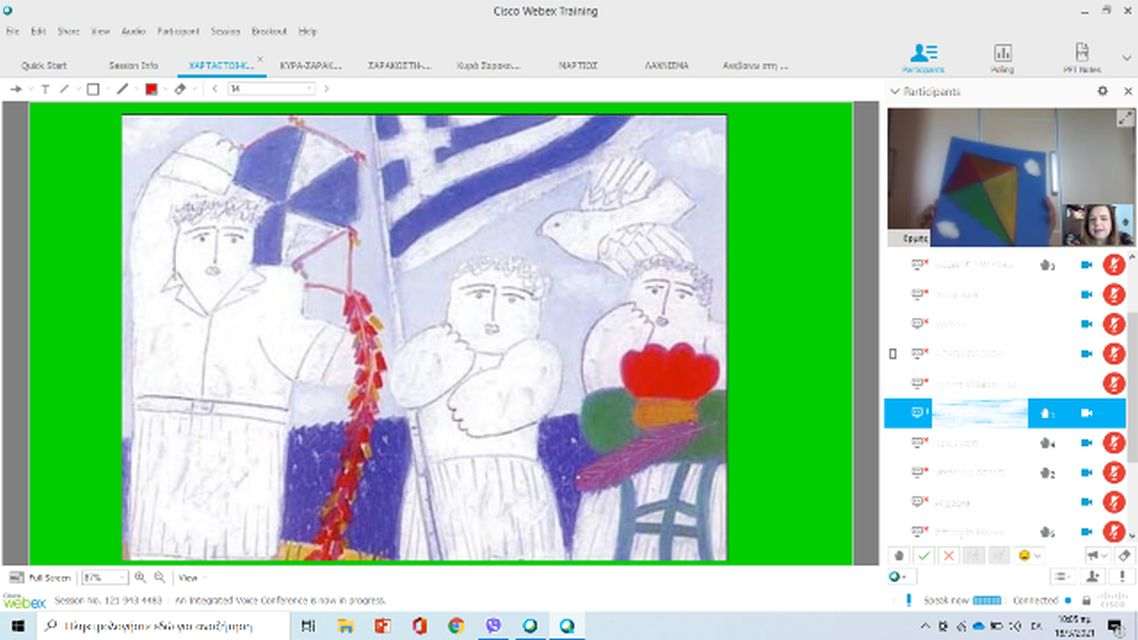Open Google Chrome from the taskbar
Screen dimensions: 1138x640
click(x=456, y=625)
